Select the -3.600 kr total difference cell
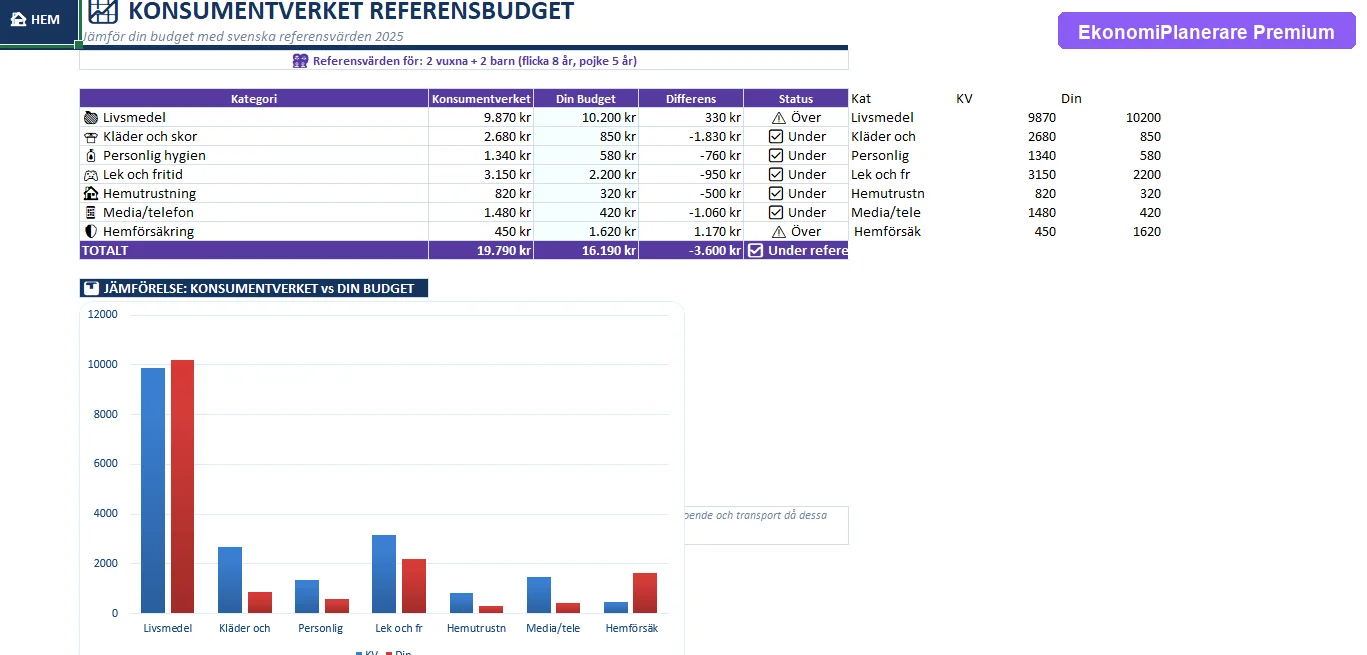The width and height of the screenshot is (1367, 655). click(x=691, y=251)
